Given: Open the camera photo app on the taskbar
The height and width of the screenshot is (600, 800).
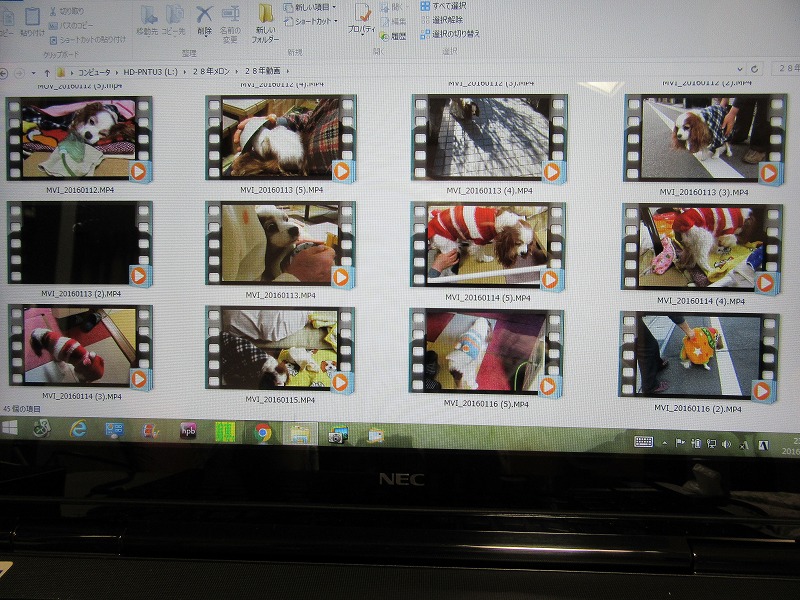Looking at the screenshot, I should point(337,435).
